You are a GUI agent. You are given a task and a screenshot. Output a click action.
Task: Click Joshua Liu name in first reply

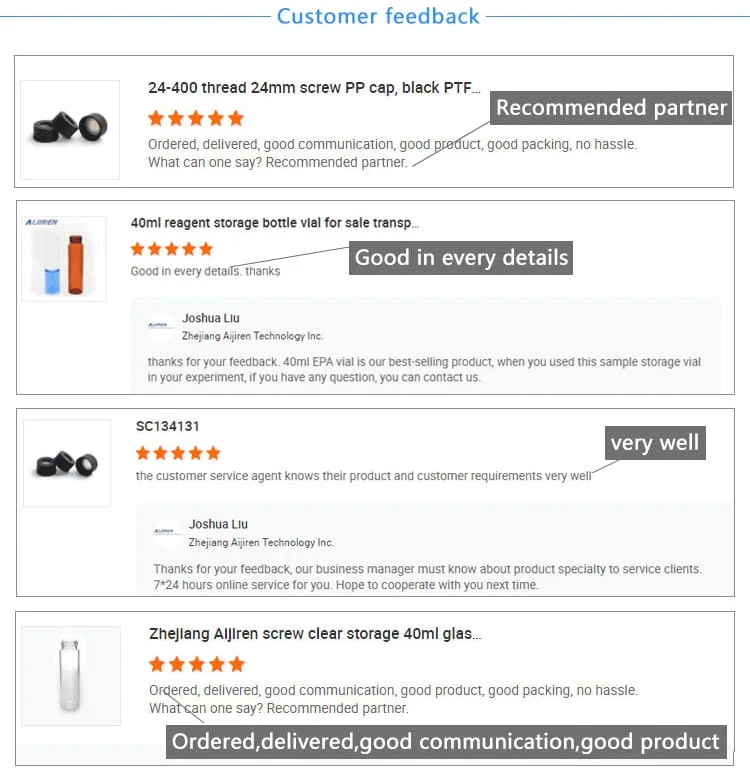pos(210,319)
